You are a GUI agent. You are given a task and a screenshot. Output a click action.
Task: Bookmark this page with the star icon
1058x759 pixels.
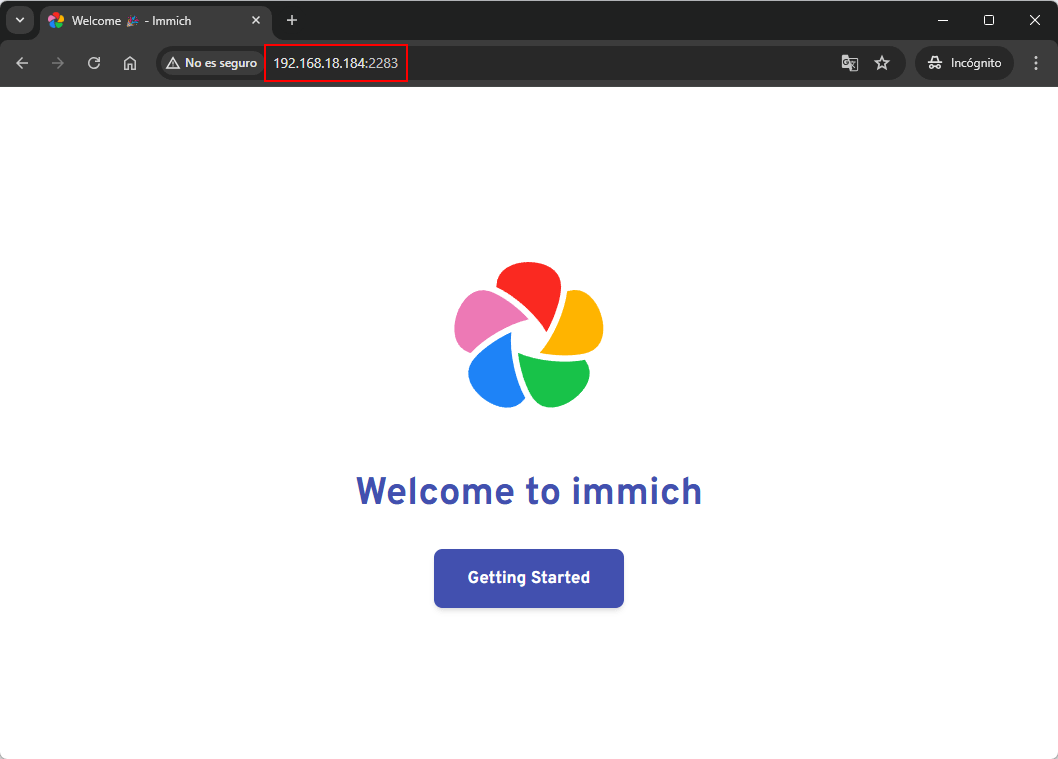[x=882, y=63]
